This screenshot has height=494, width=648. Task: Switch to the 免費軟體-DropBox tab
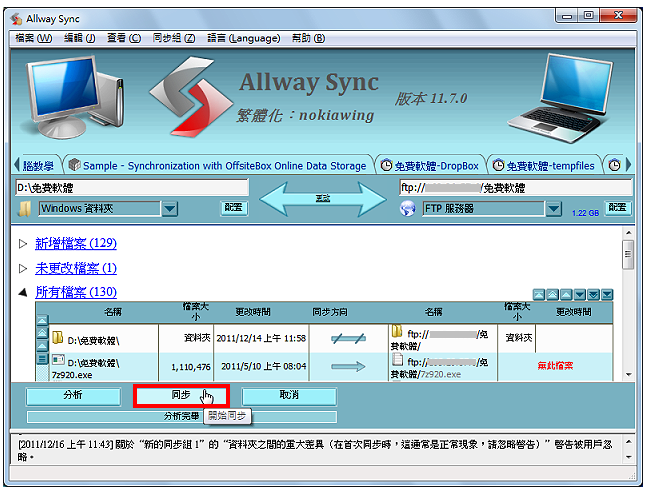coord(430,166)
